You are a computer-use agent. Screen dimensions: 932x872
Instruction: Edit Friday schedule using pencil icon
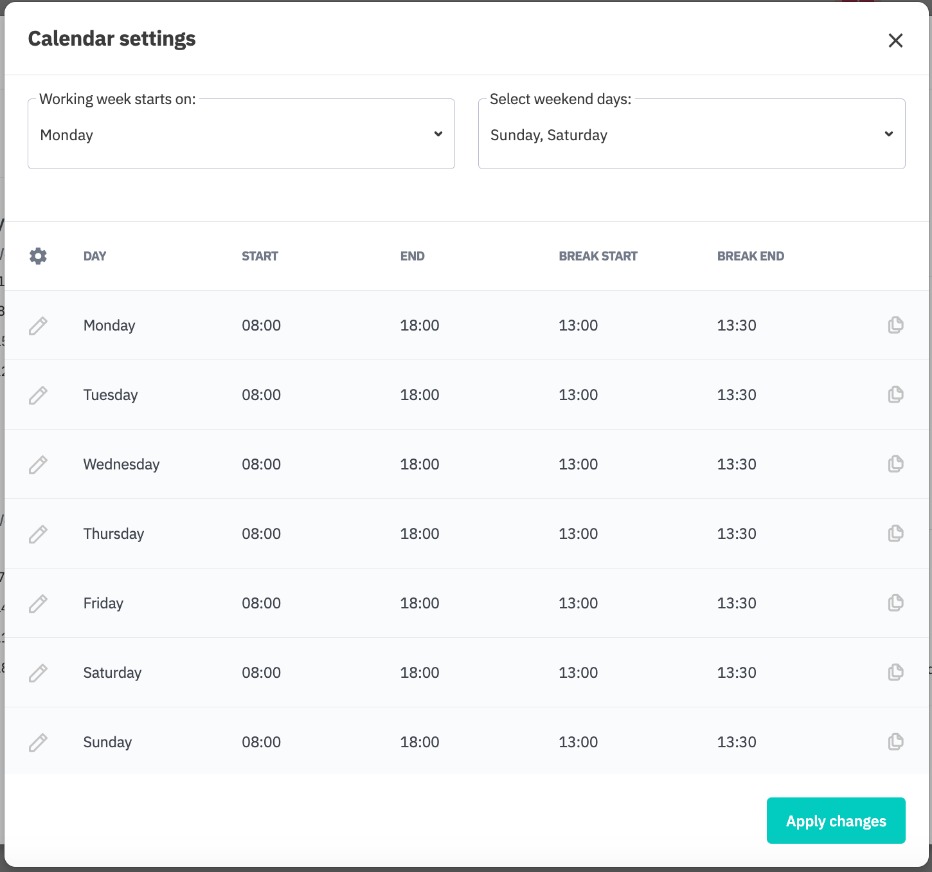(38, 604)
